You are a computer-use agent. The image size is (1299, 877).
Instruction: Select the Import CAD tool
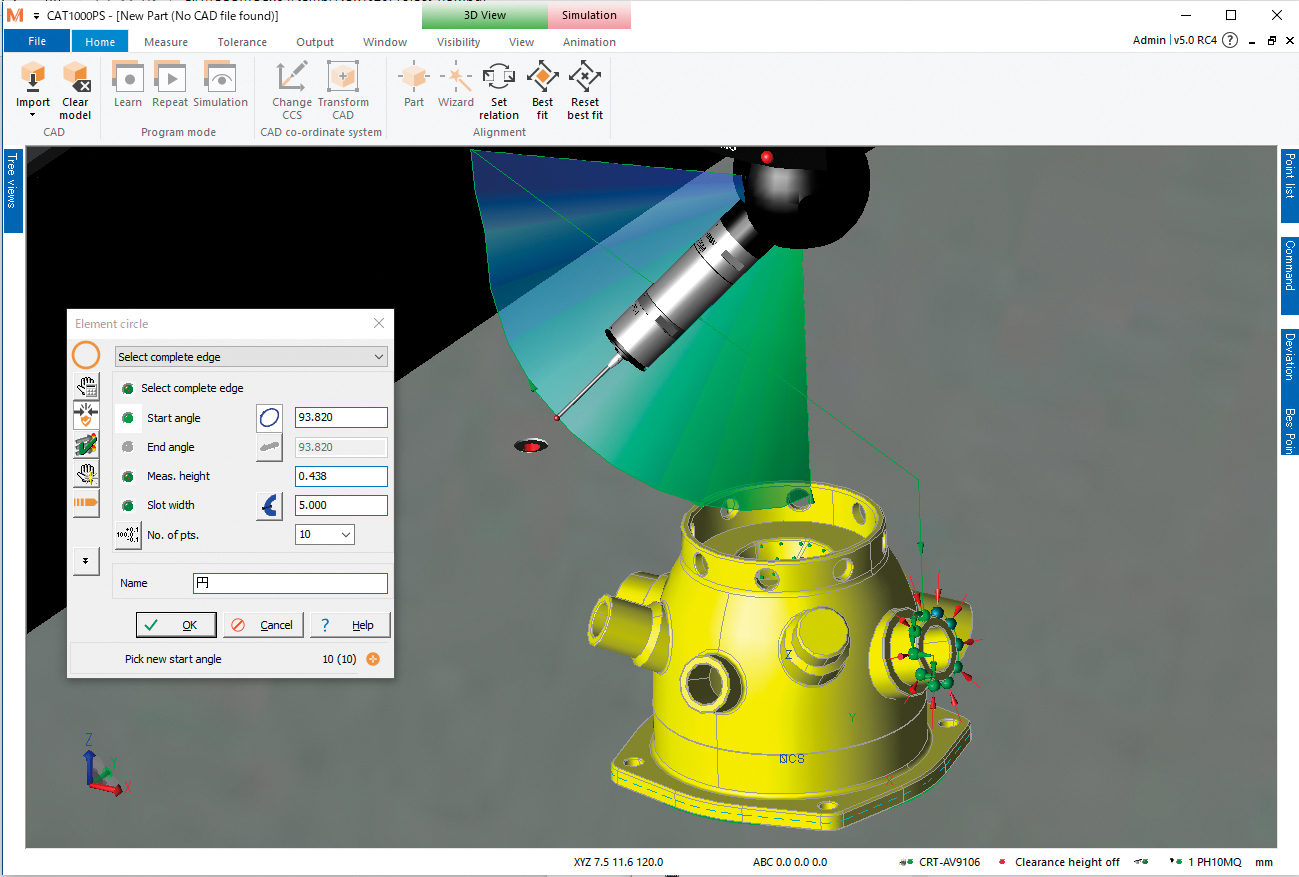point(33,89)
